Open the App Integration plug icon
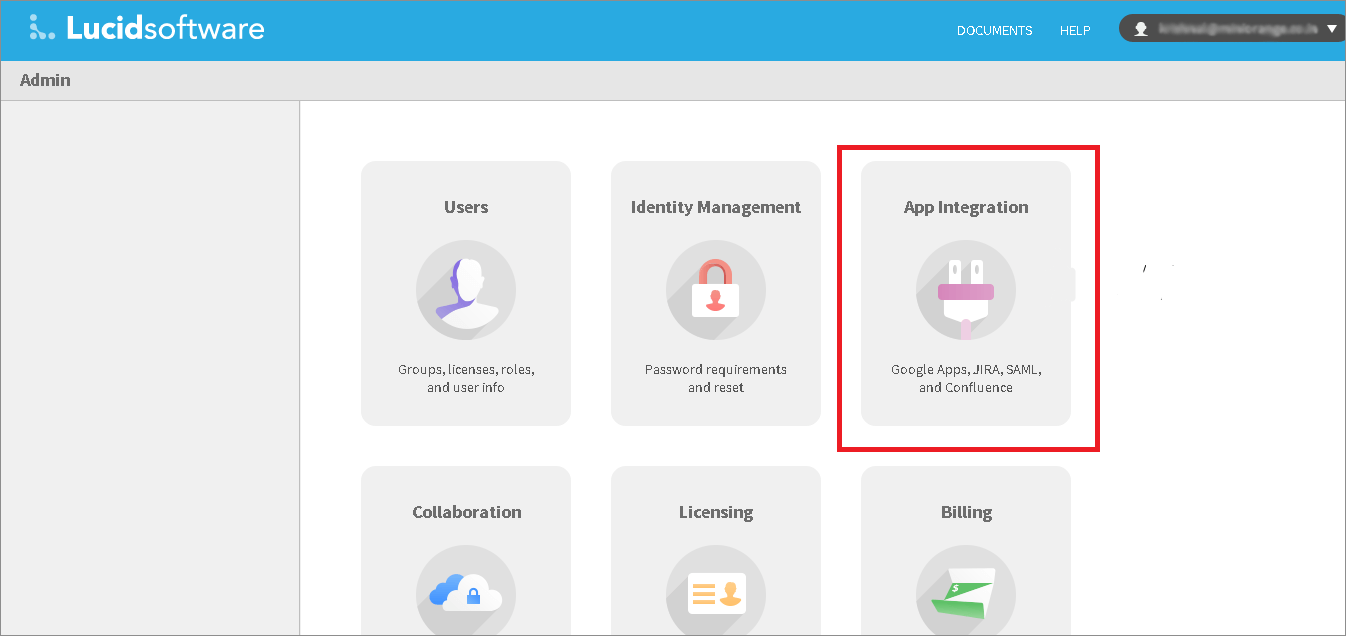 (966, 291)
